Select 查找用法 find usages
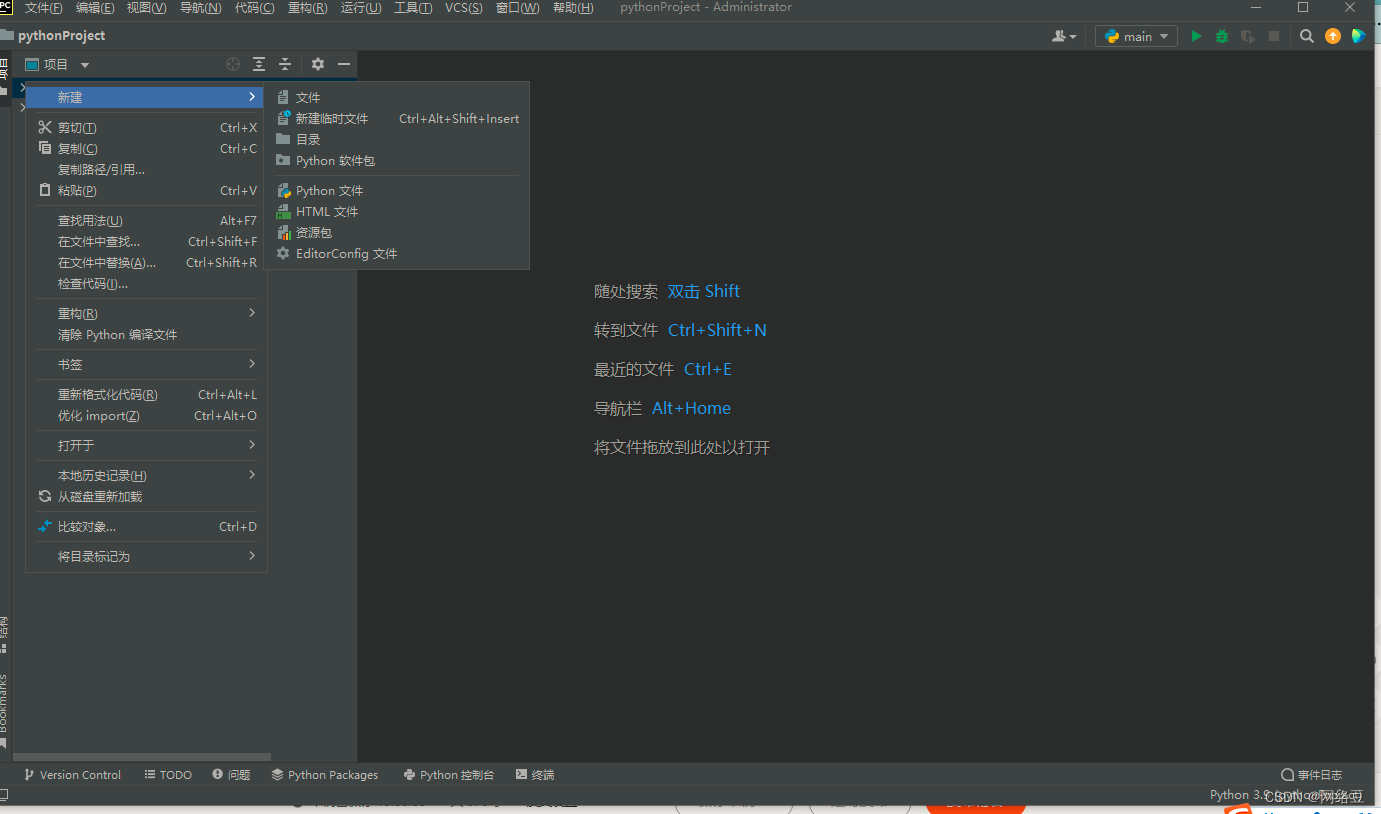Screen dimensions: 1381x814 (146, 220)
